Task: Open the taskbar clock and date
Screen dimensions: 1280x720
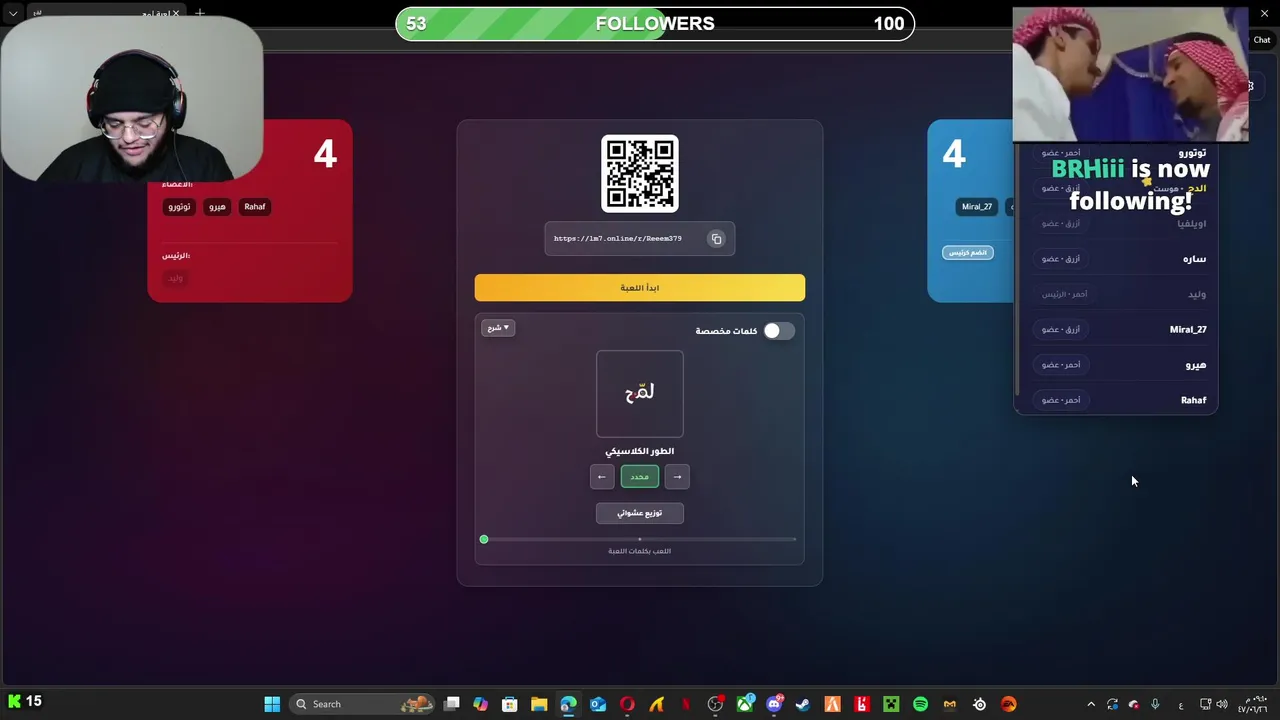Action: point(1254,704)
